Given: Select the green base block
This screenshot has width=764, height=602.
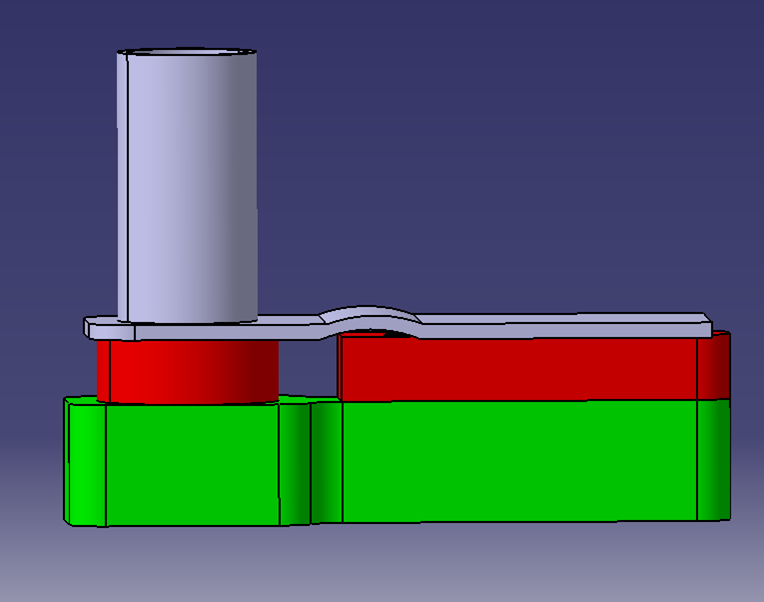Looking at the screenshot, I should [397, 461].
